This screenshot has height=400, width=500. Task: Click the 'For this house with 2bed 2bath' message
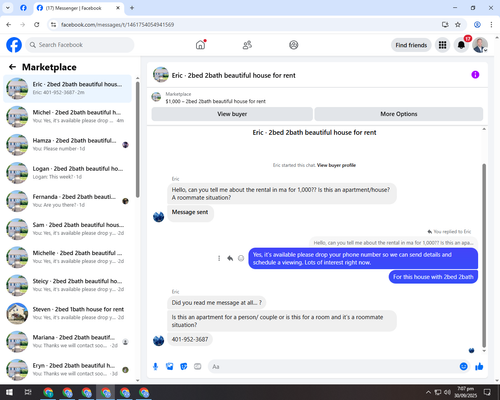(x=433, y=277)
